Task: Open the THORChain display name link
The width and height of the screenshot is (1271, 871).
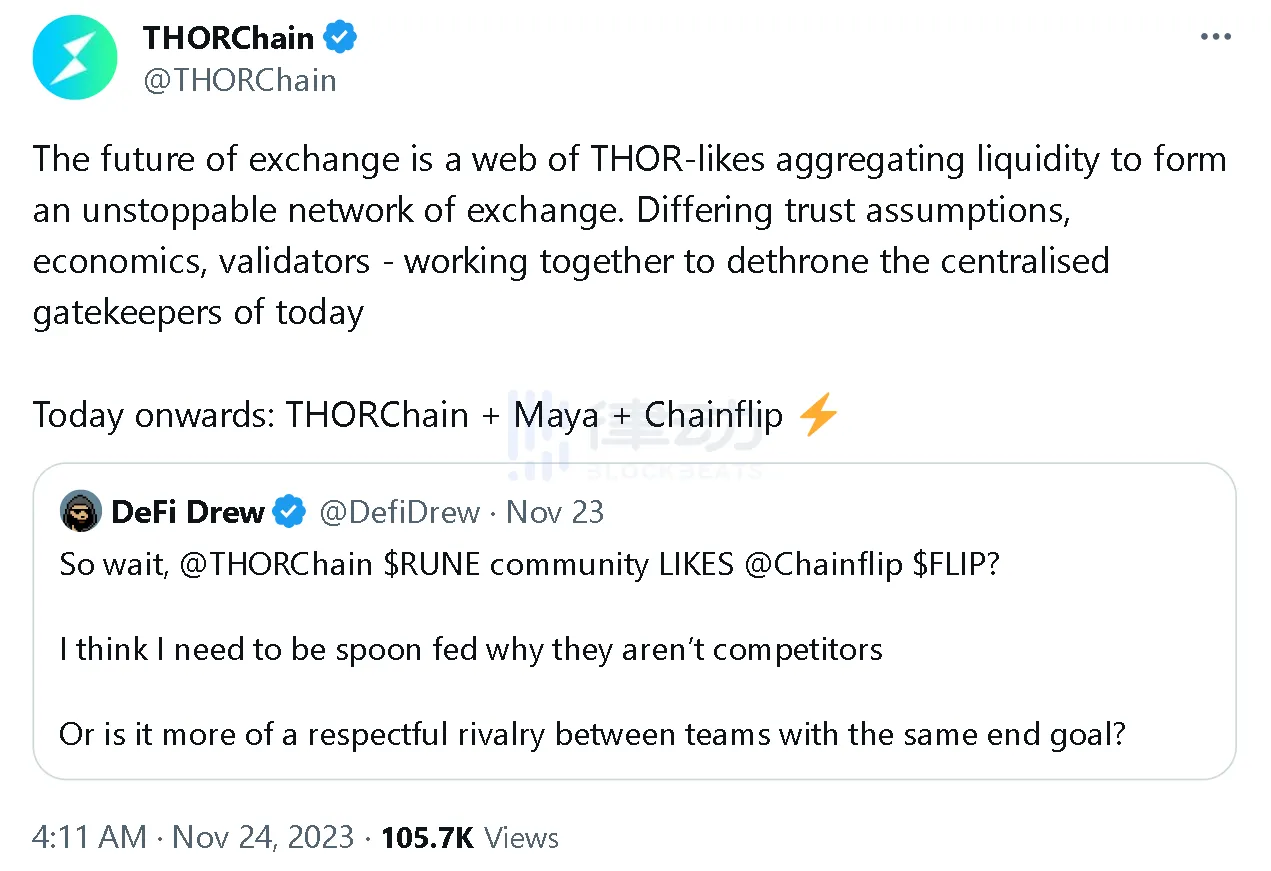Action: [228, 38]
